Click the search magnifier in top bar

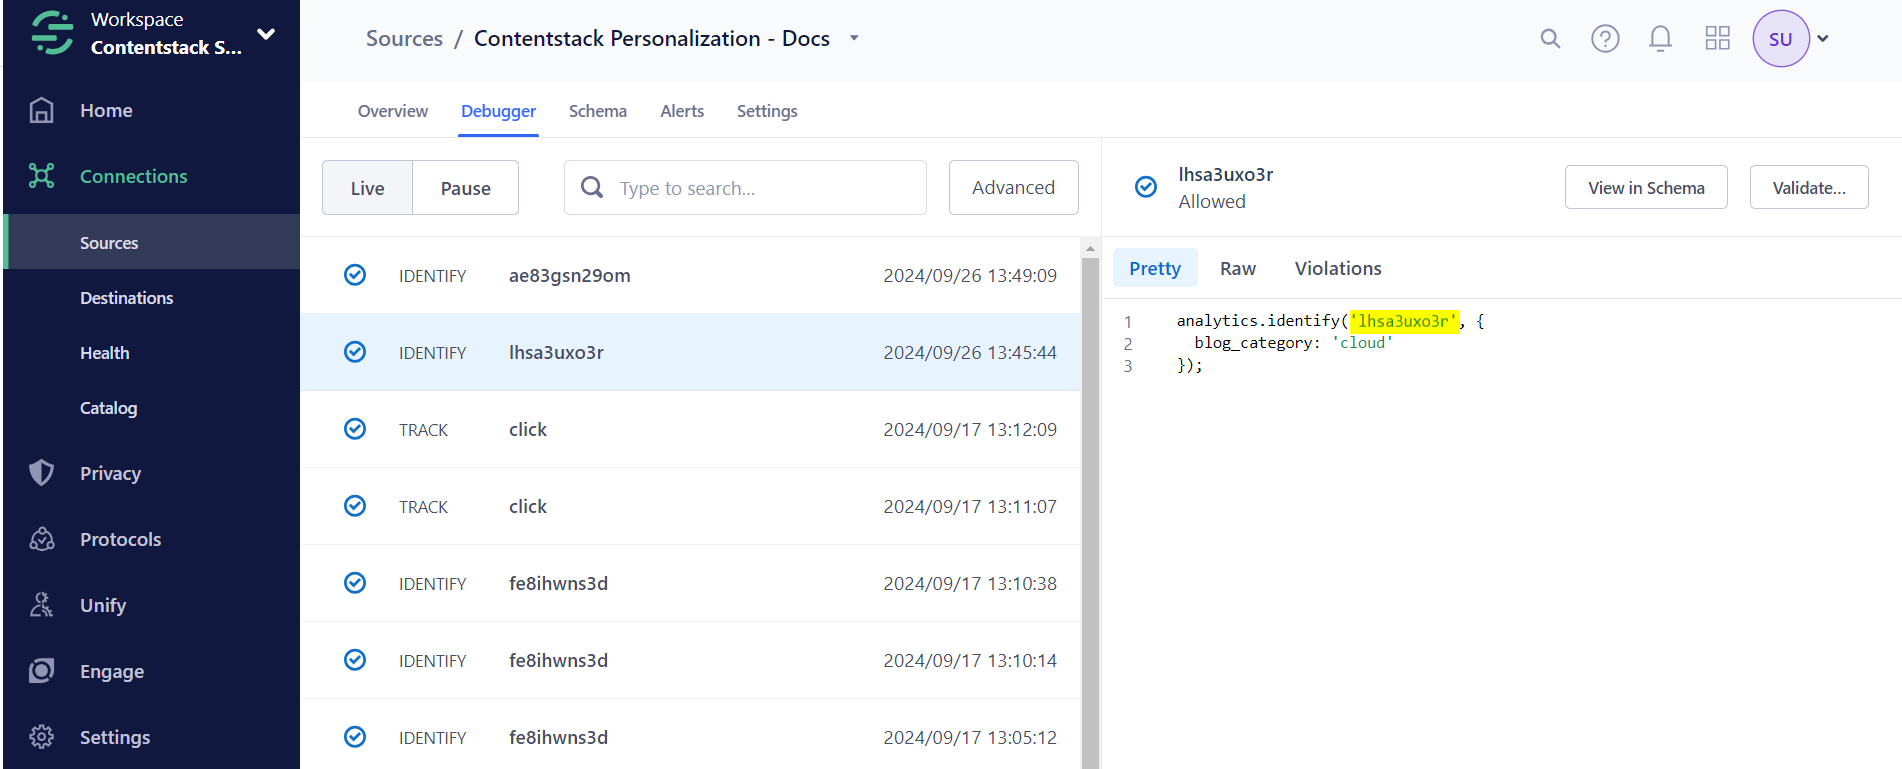tap(1550, 39)
